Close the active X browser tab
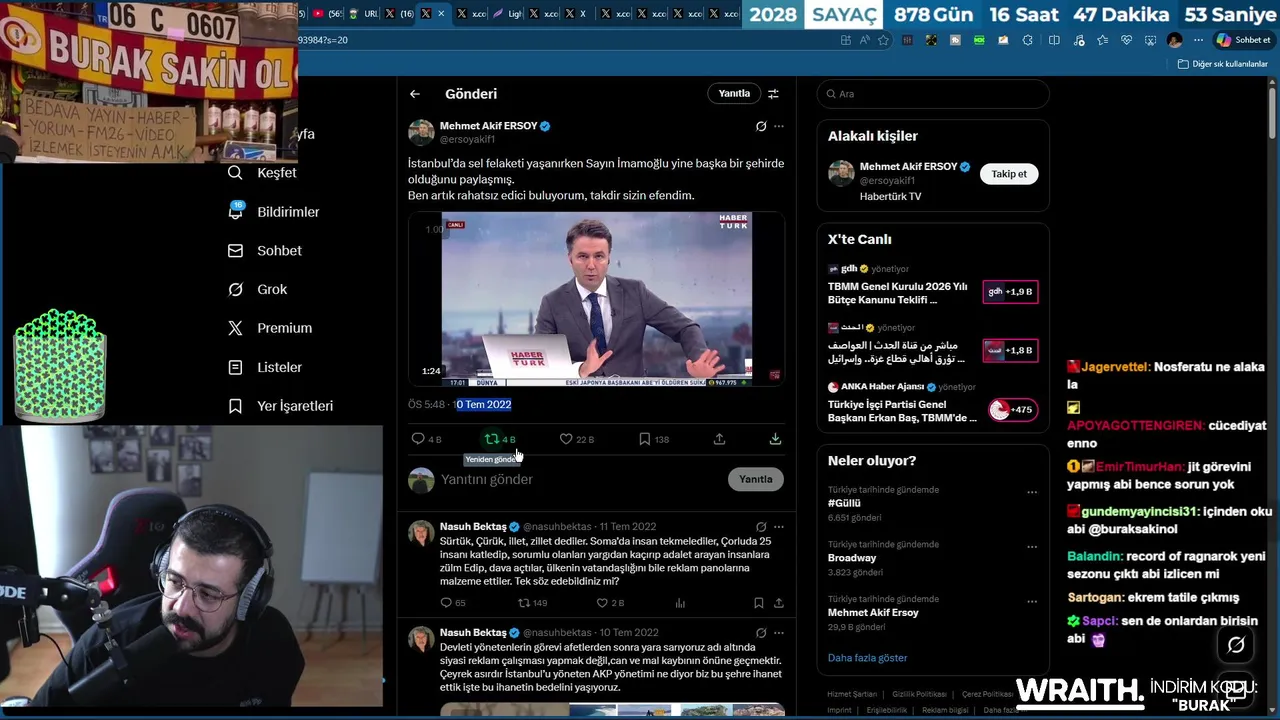 (x=441, y=14)
